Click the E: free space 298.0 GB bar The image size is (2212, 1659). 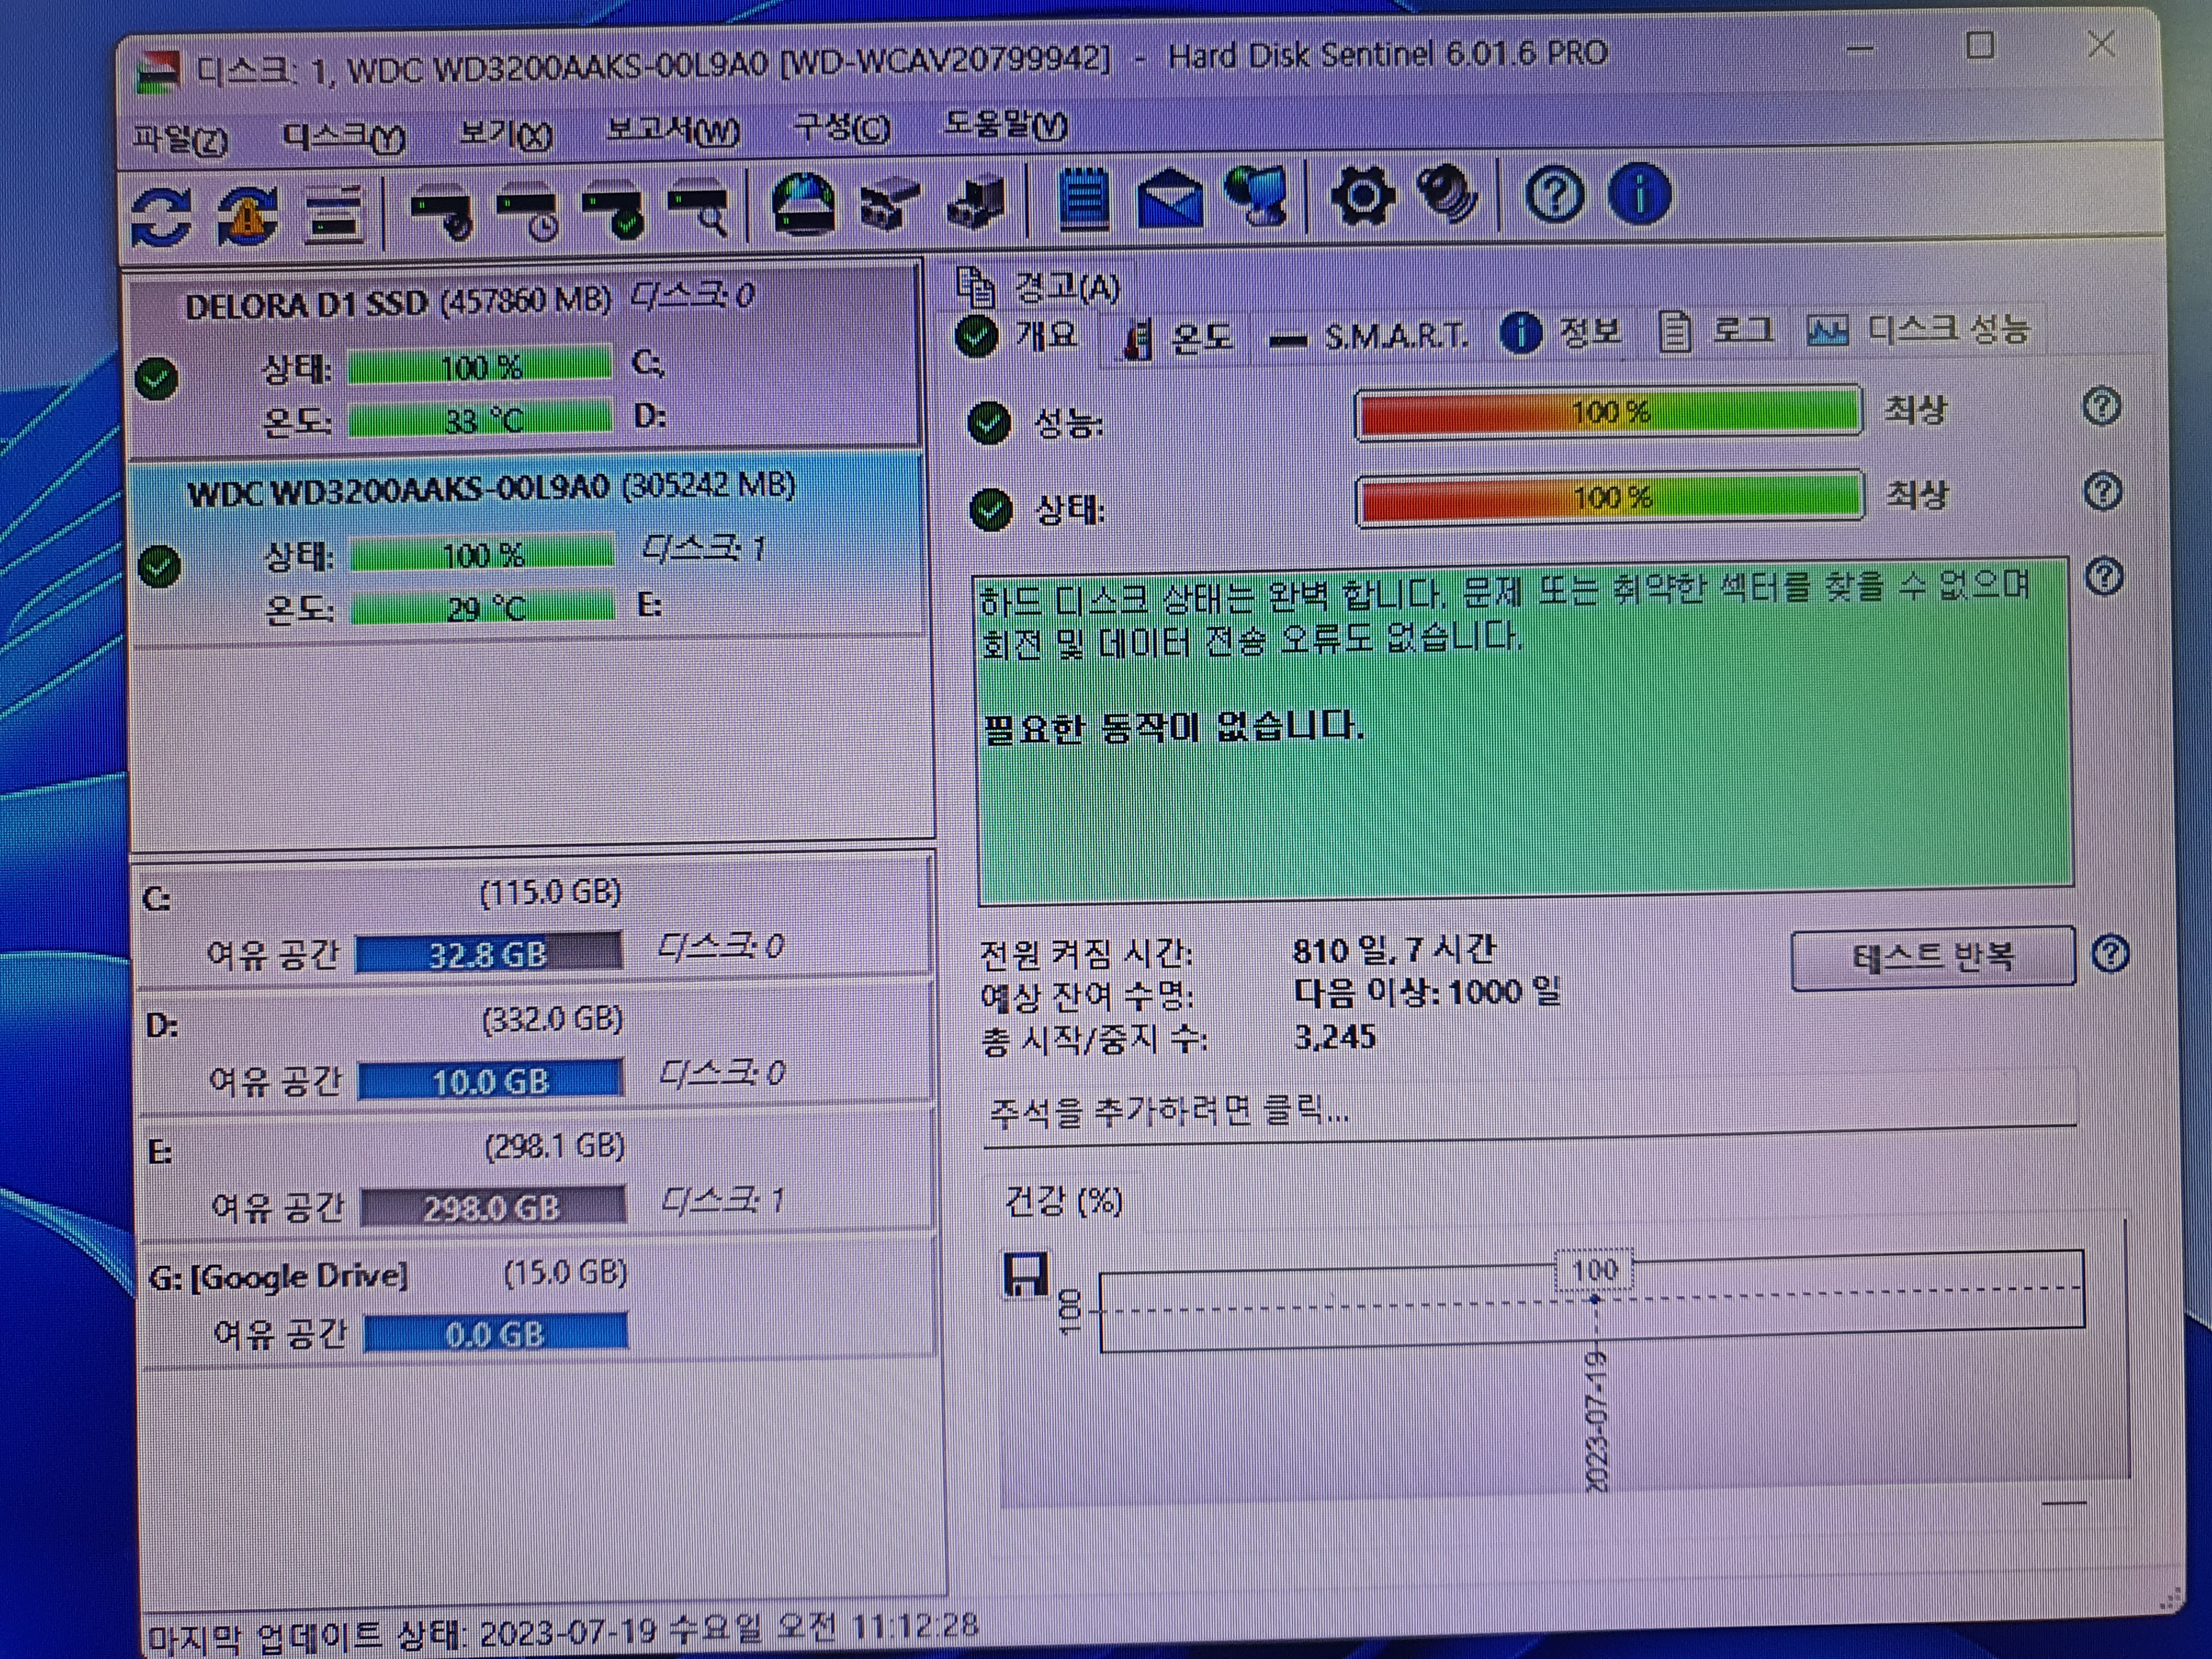tap(493, 1207)
